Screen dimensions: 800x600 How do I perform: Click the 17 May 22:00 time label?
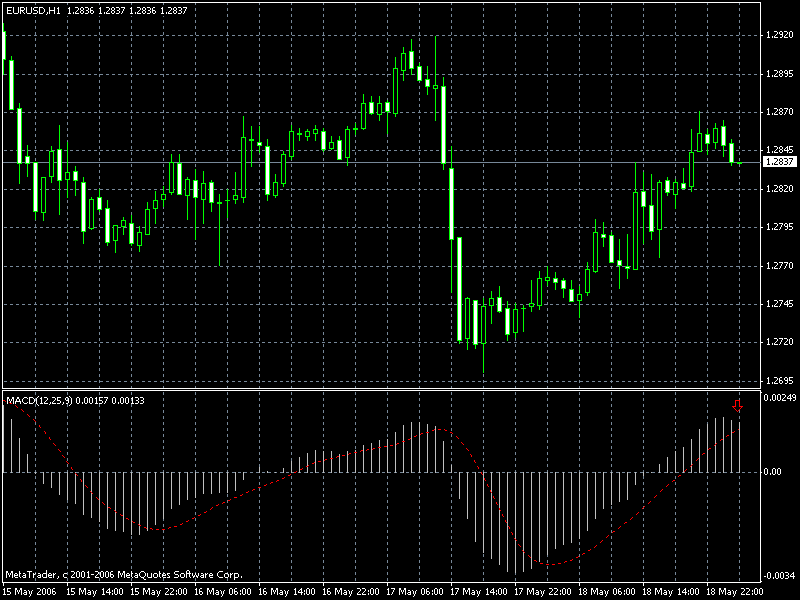tap(543, 592)
